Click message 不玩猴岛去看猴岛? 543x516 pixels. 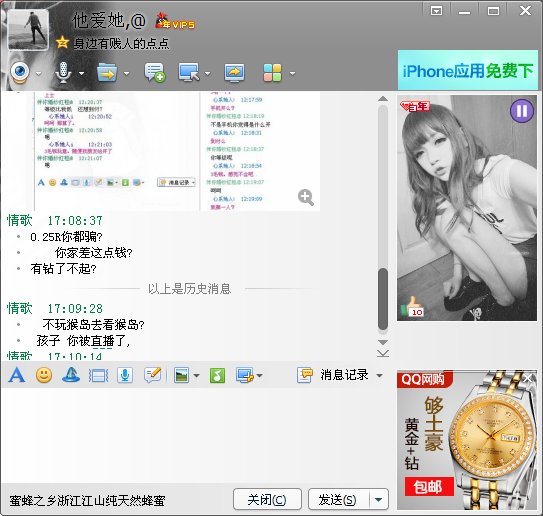pyautogui.click(x=94, y=324)
